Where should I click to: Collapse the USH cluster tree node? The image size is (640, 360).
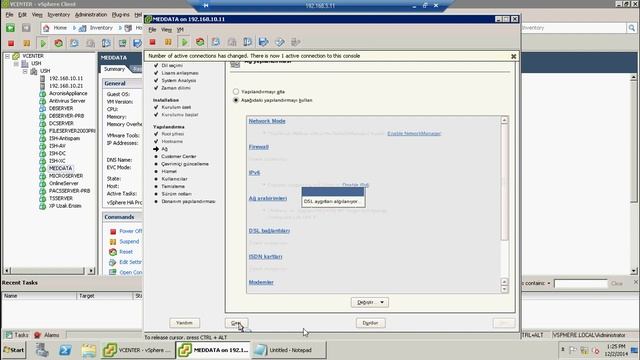(25, 71)
